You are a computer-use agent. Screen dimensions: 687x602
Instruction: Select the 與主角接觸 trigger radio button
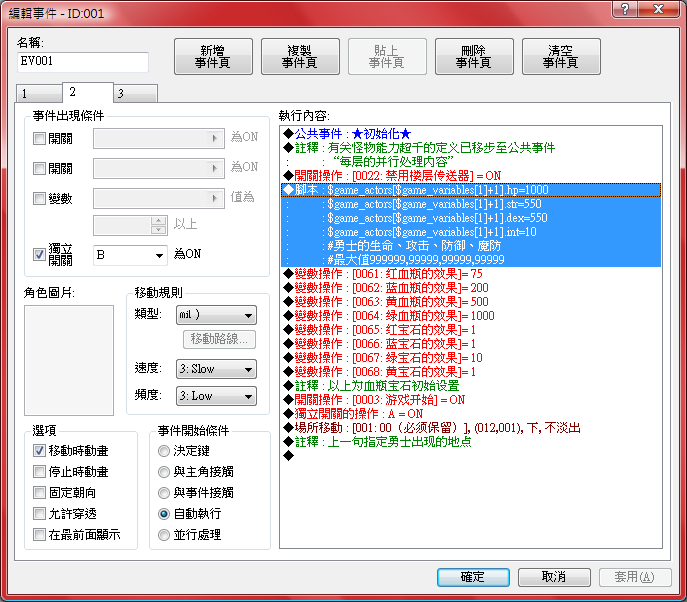(164, 471)
